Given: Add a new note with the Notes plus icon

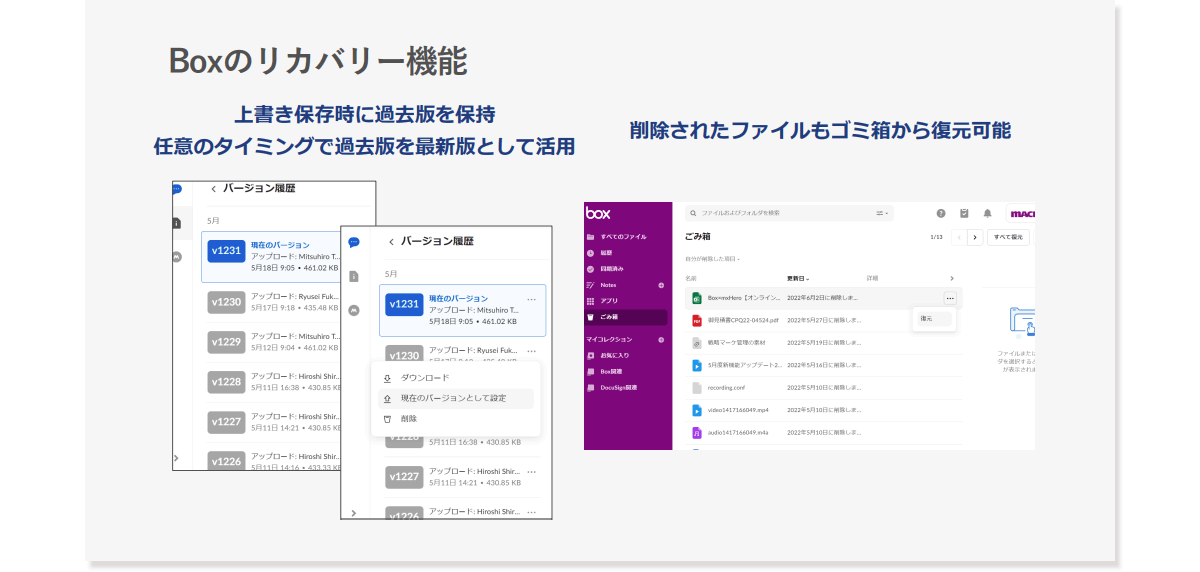Looking at the screenshot, I should [661, 285].
